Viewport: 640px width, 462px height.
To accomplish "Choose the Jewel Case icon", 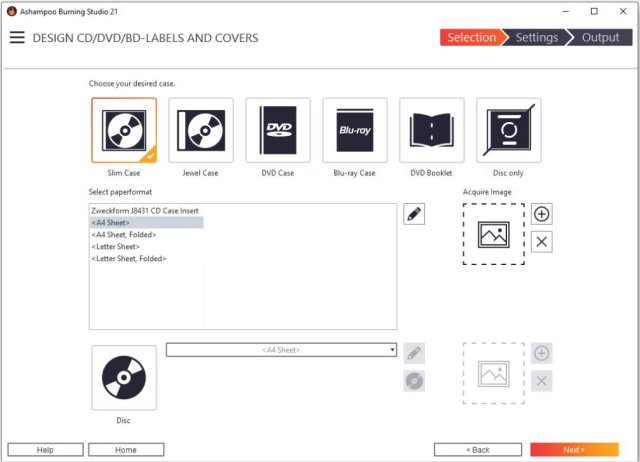I will (201, 130).
